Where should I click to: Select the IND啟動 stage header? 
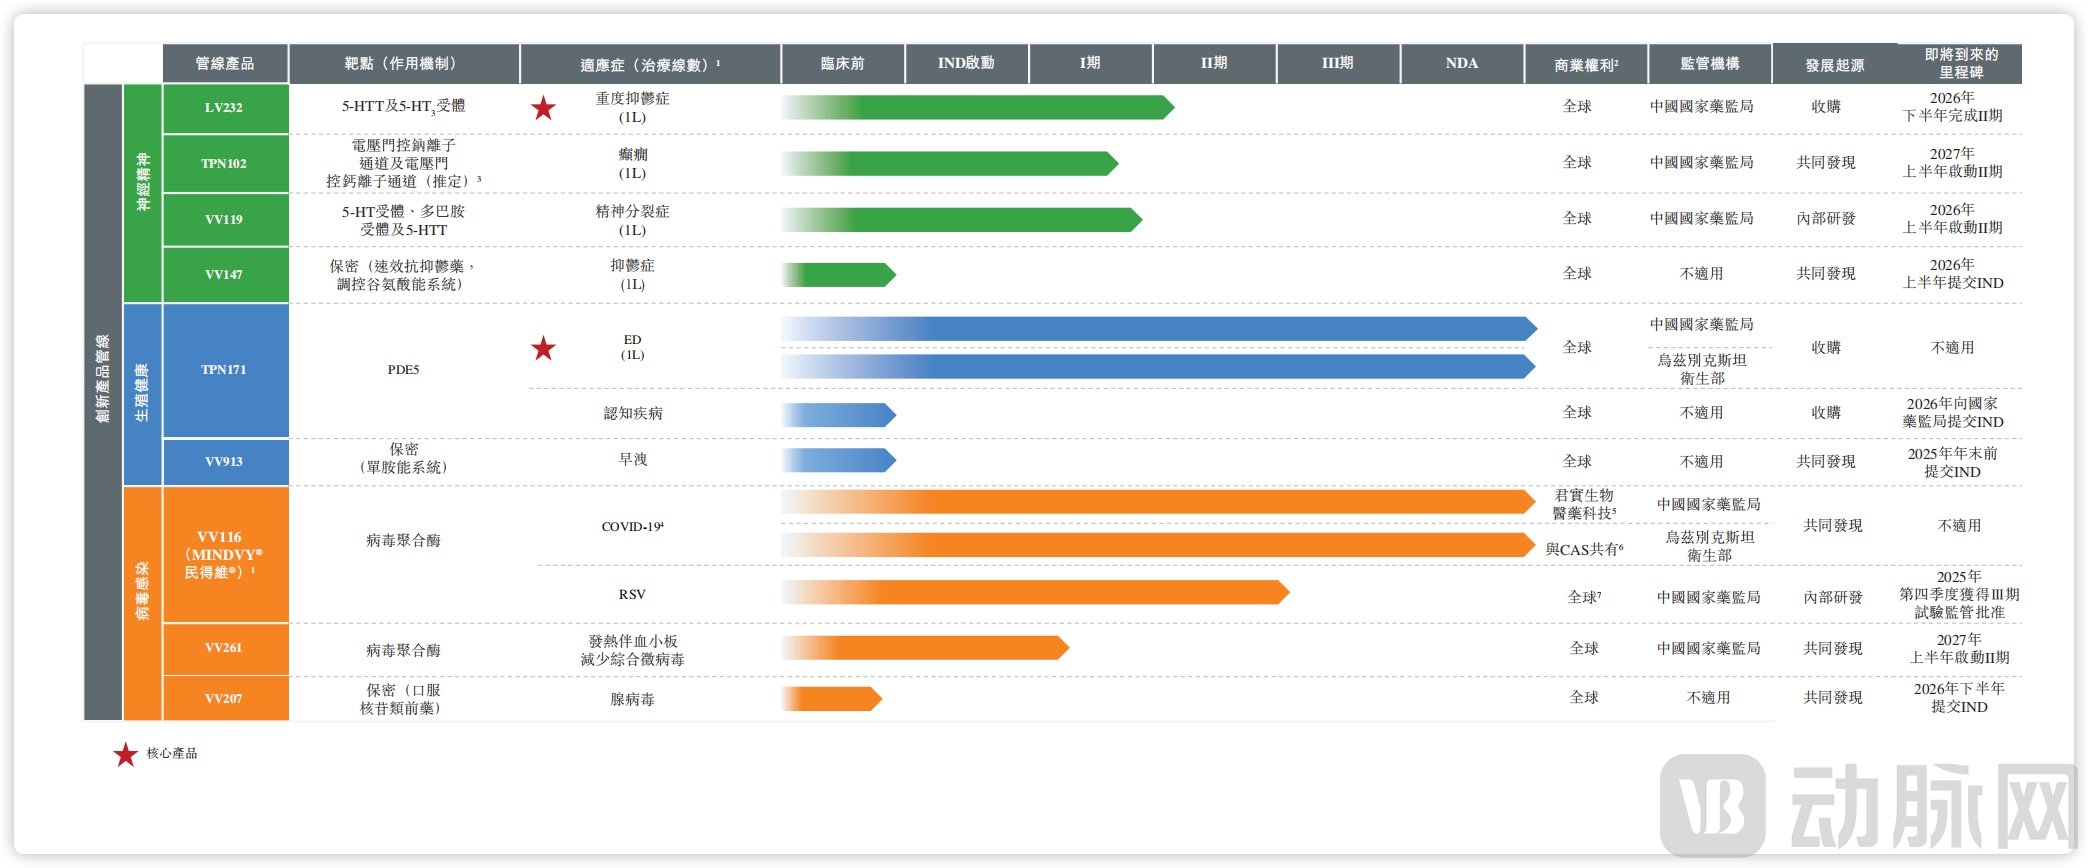click(966, 63)
